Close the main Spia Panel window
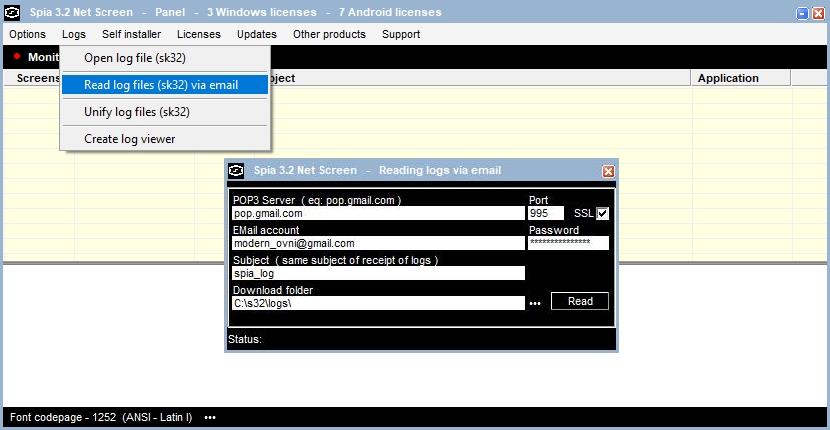The image size is (830, 430). click(818, 13)
